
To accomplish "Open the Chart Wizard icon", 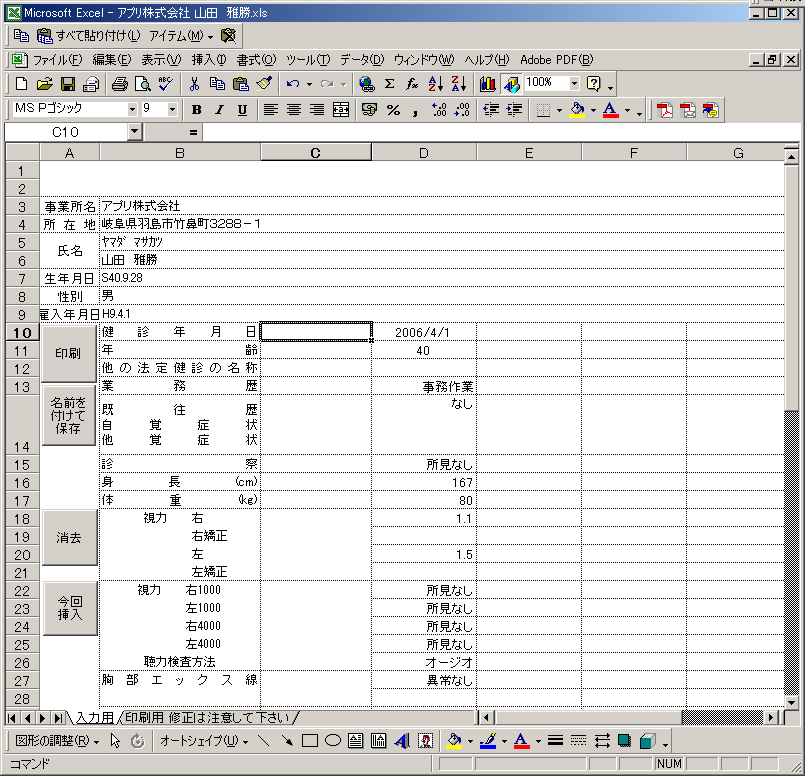I will click(488, 84).
